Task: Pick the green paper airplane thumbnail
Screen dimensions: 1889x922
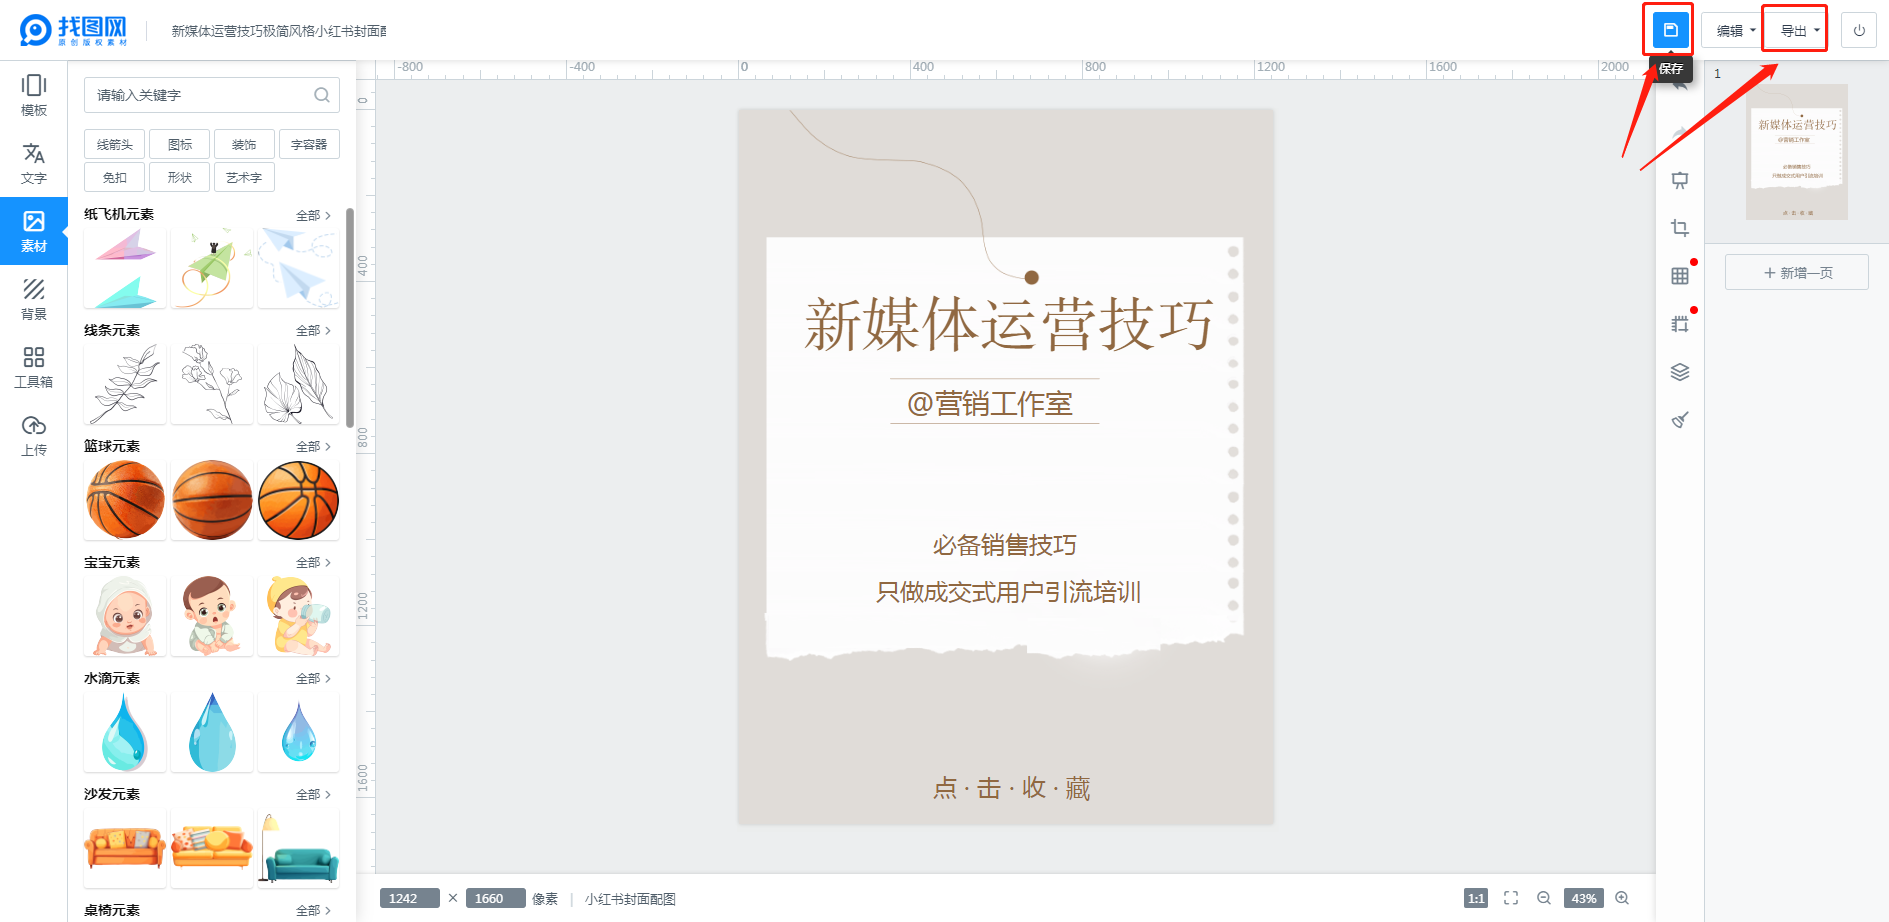Action: point(212,268)
